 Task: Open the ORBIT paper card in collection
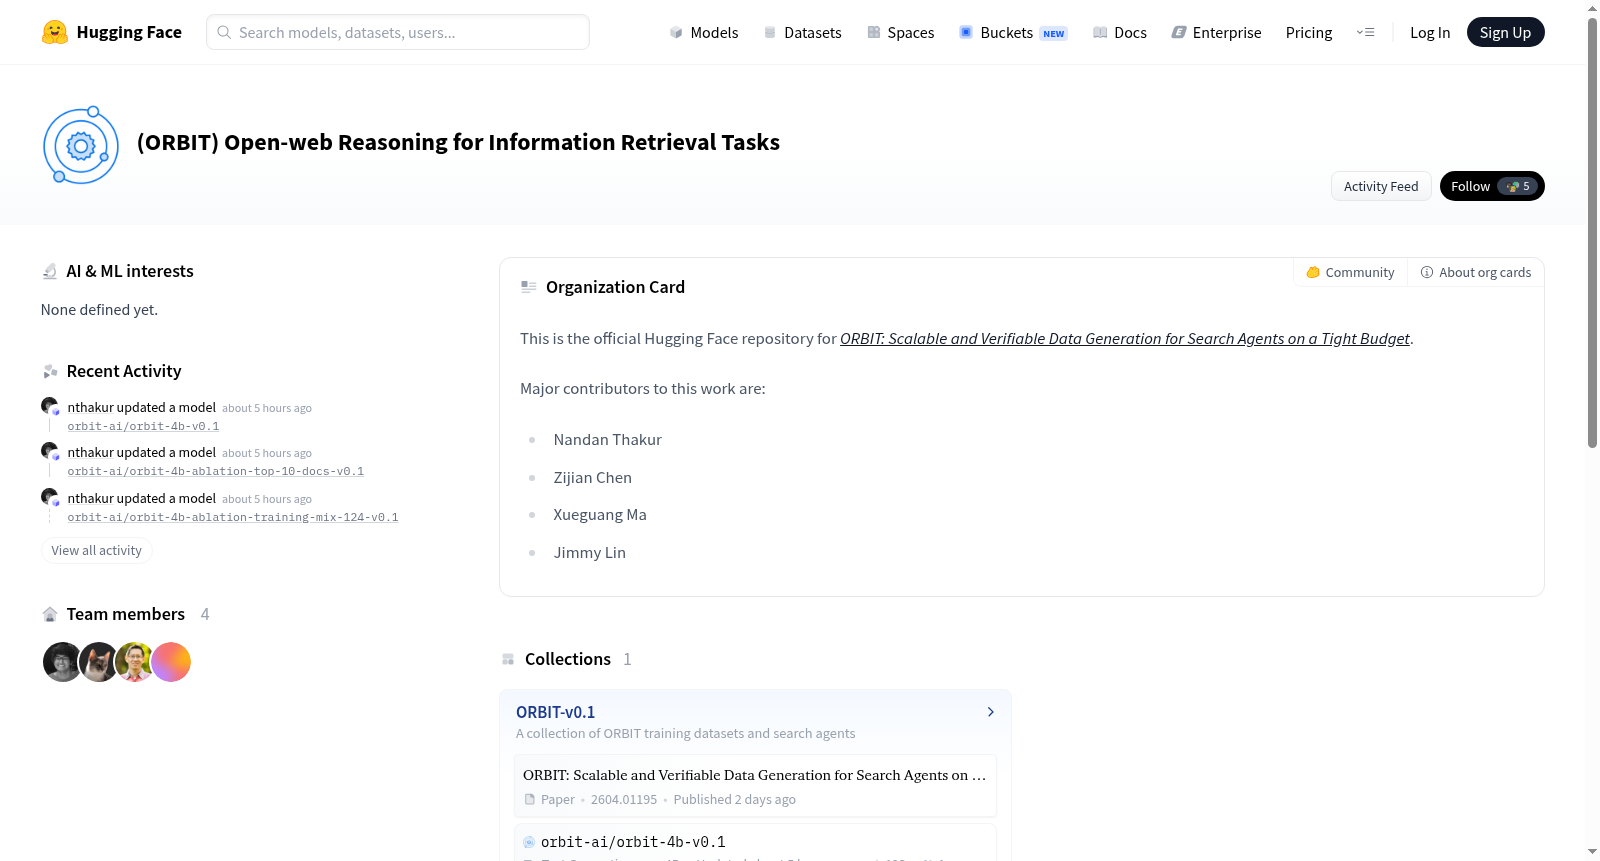coord(755,786)
